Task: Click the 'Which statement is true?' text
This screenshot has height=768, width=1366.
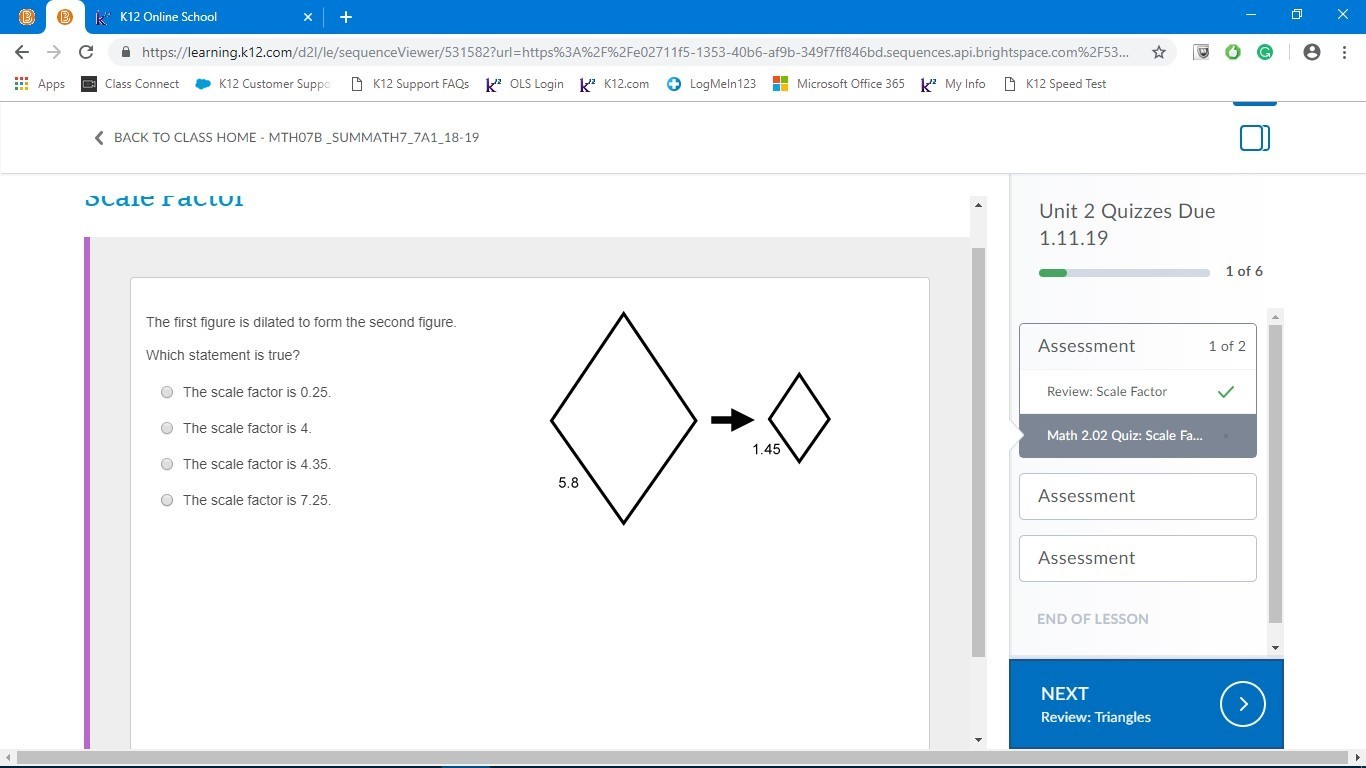Action: click(x=223, y=355)
